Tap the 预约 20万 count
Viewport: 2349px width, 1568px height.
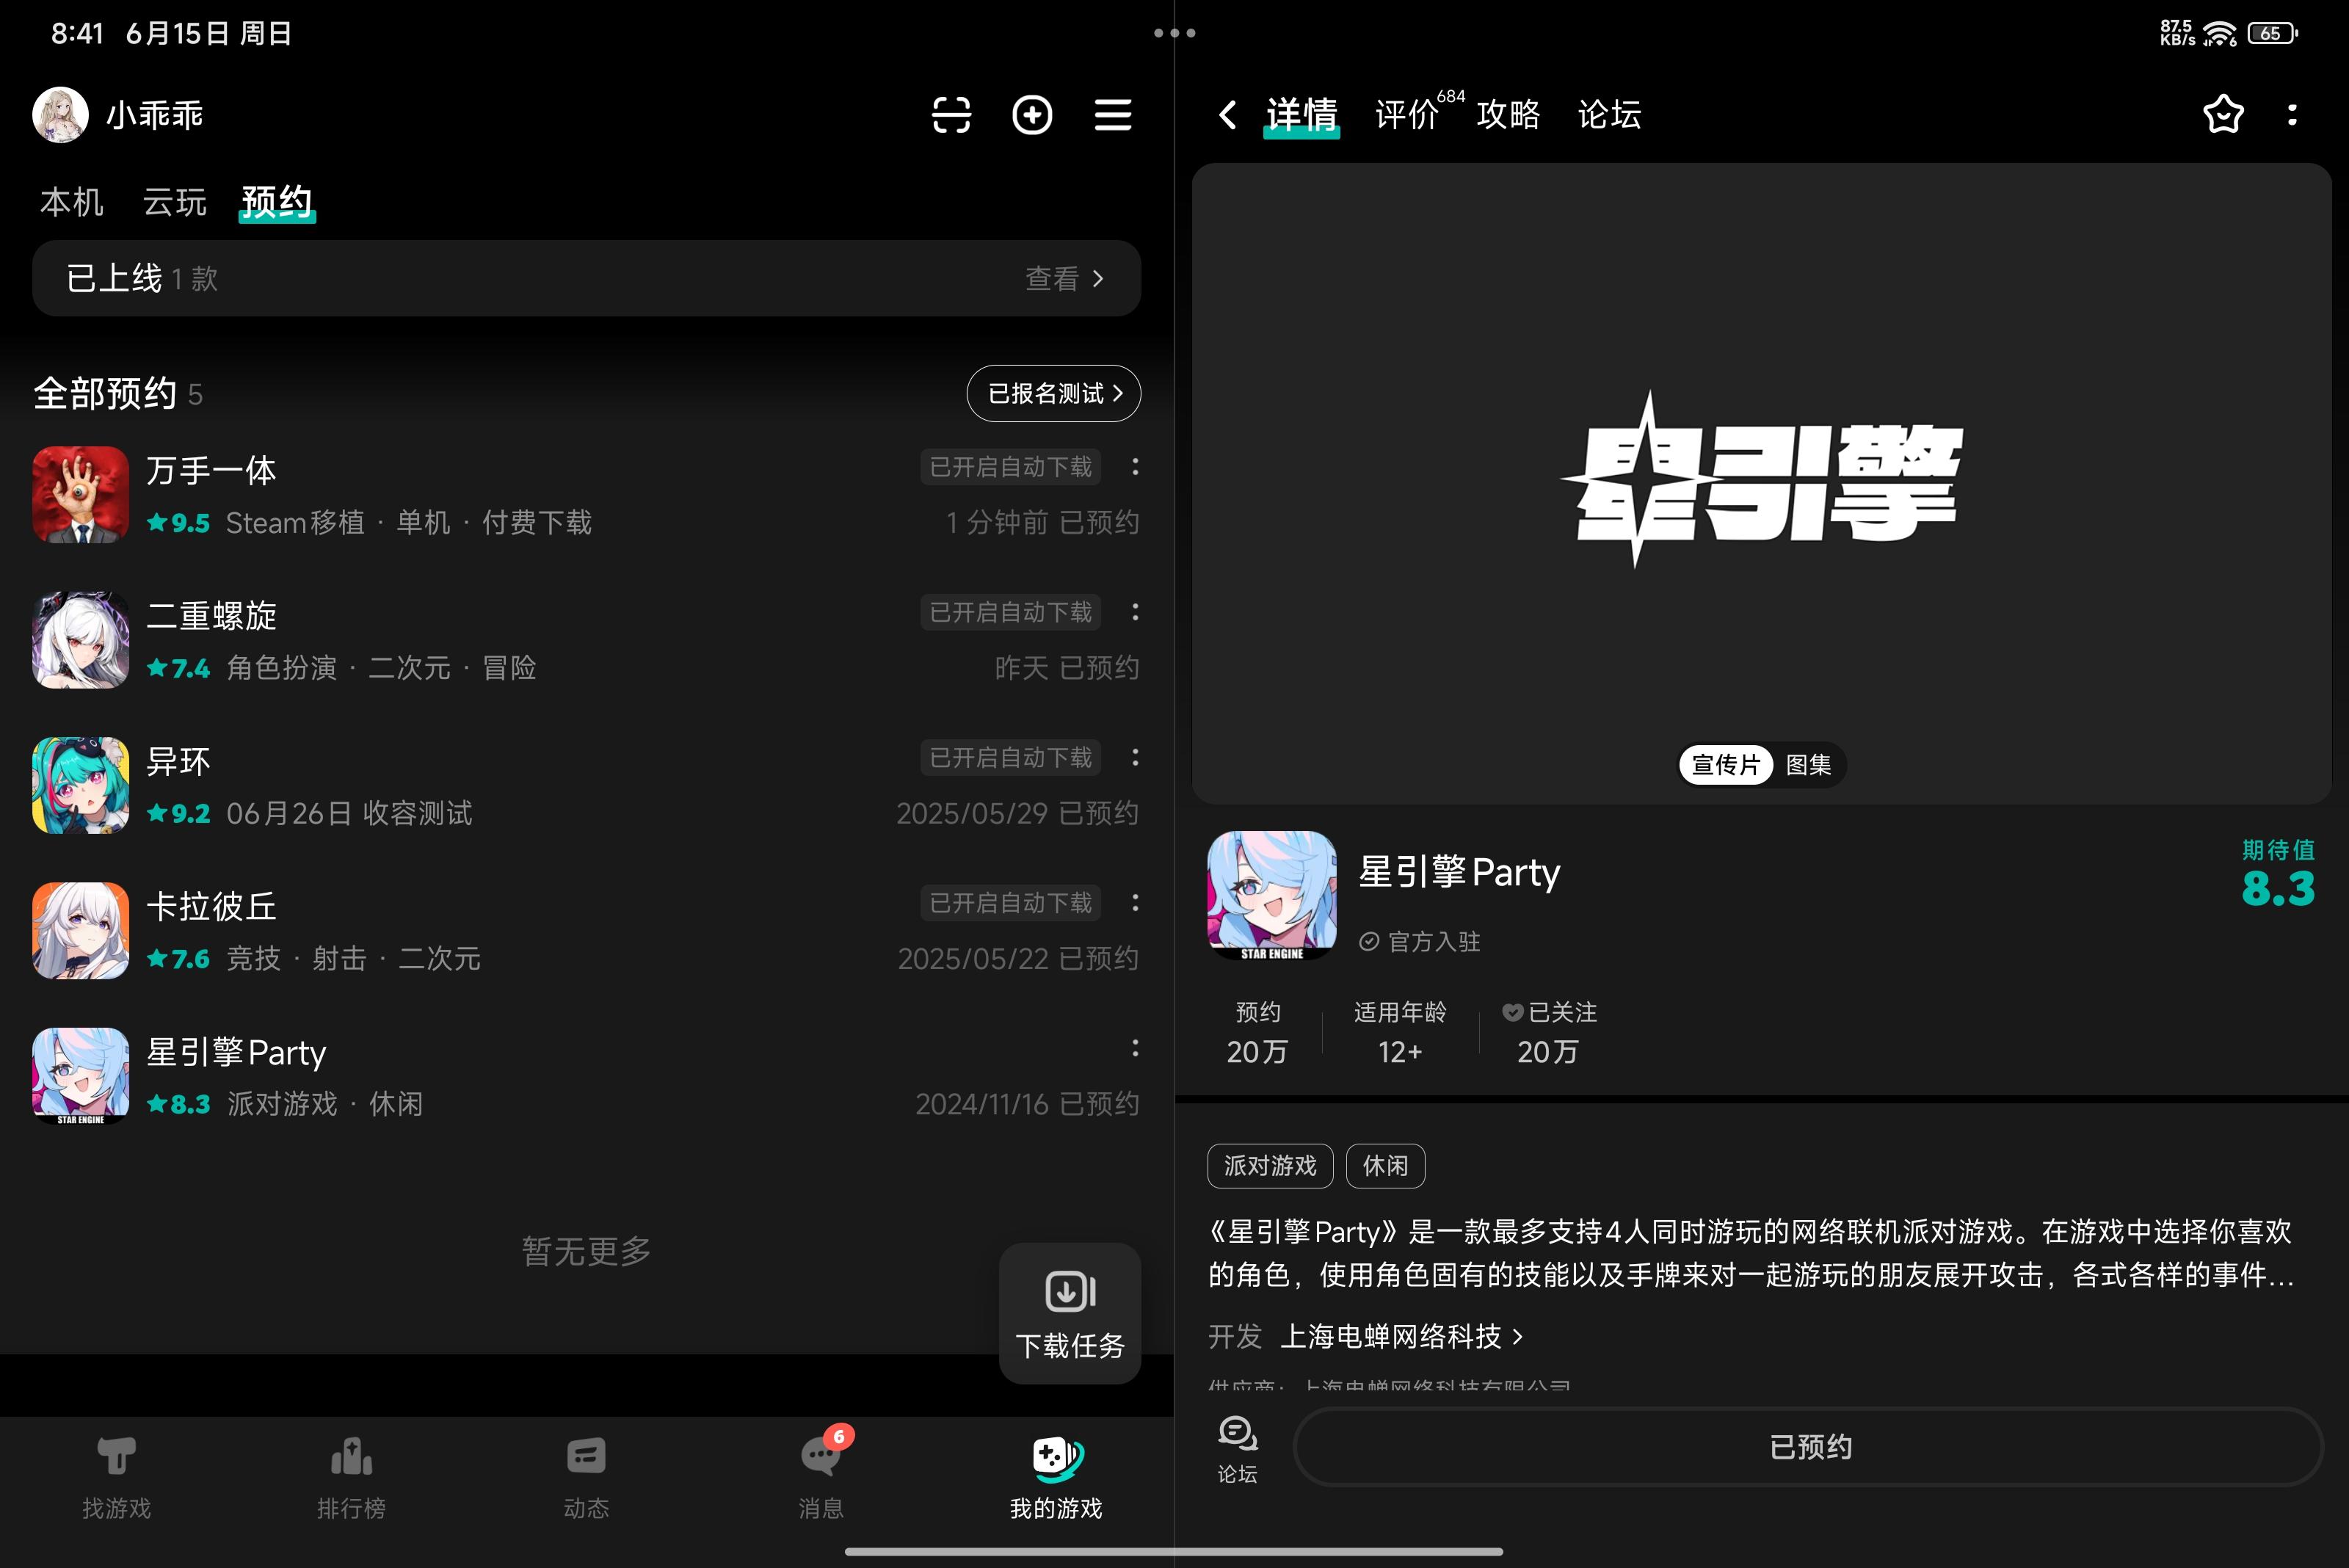tap(1257, 1031)
